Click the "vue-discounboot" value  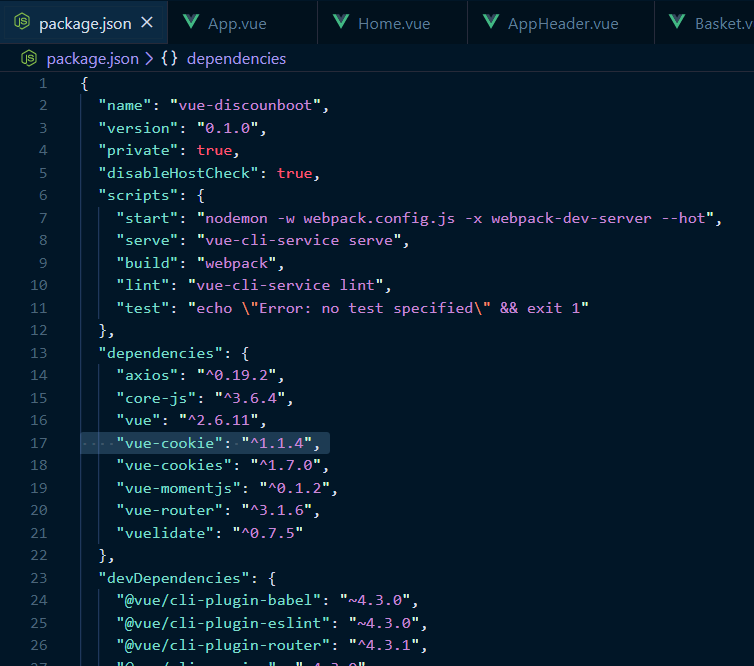[245, 105]
